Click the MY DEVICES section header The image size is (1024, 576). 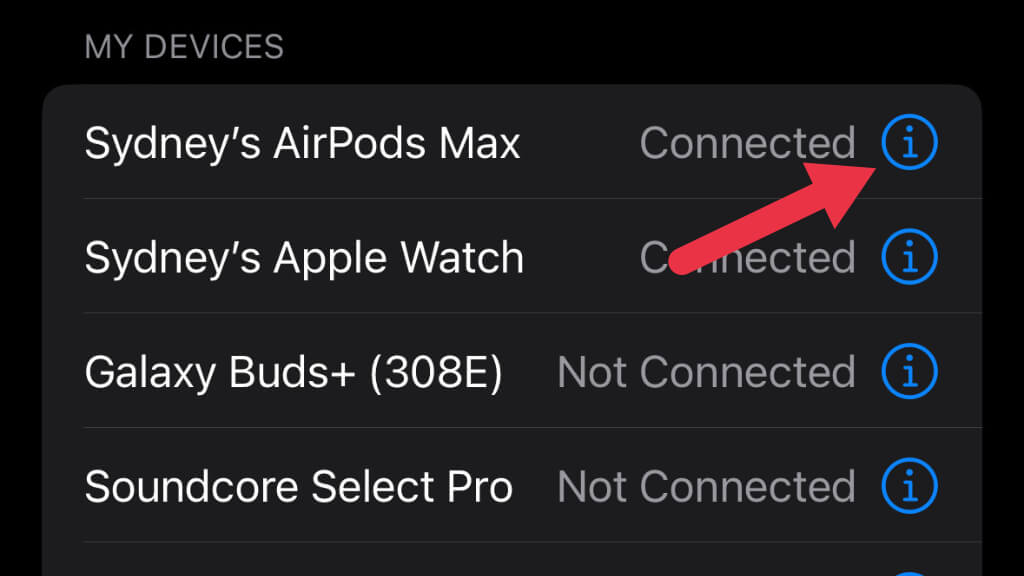point(184,47)
